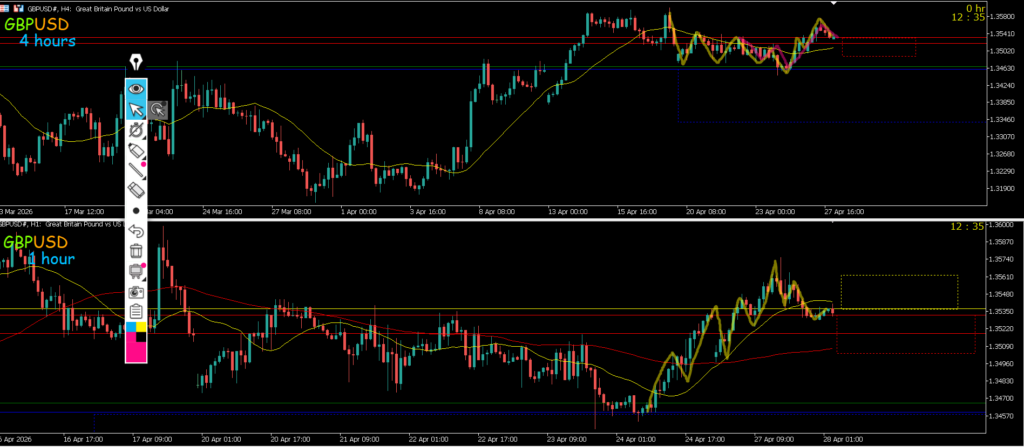Toggle ink visibility with the eye icon
This screenshot has width=1024, height=447.
pyautogui.click(x=136, y=88)
